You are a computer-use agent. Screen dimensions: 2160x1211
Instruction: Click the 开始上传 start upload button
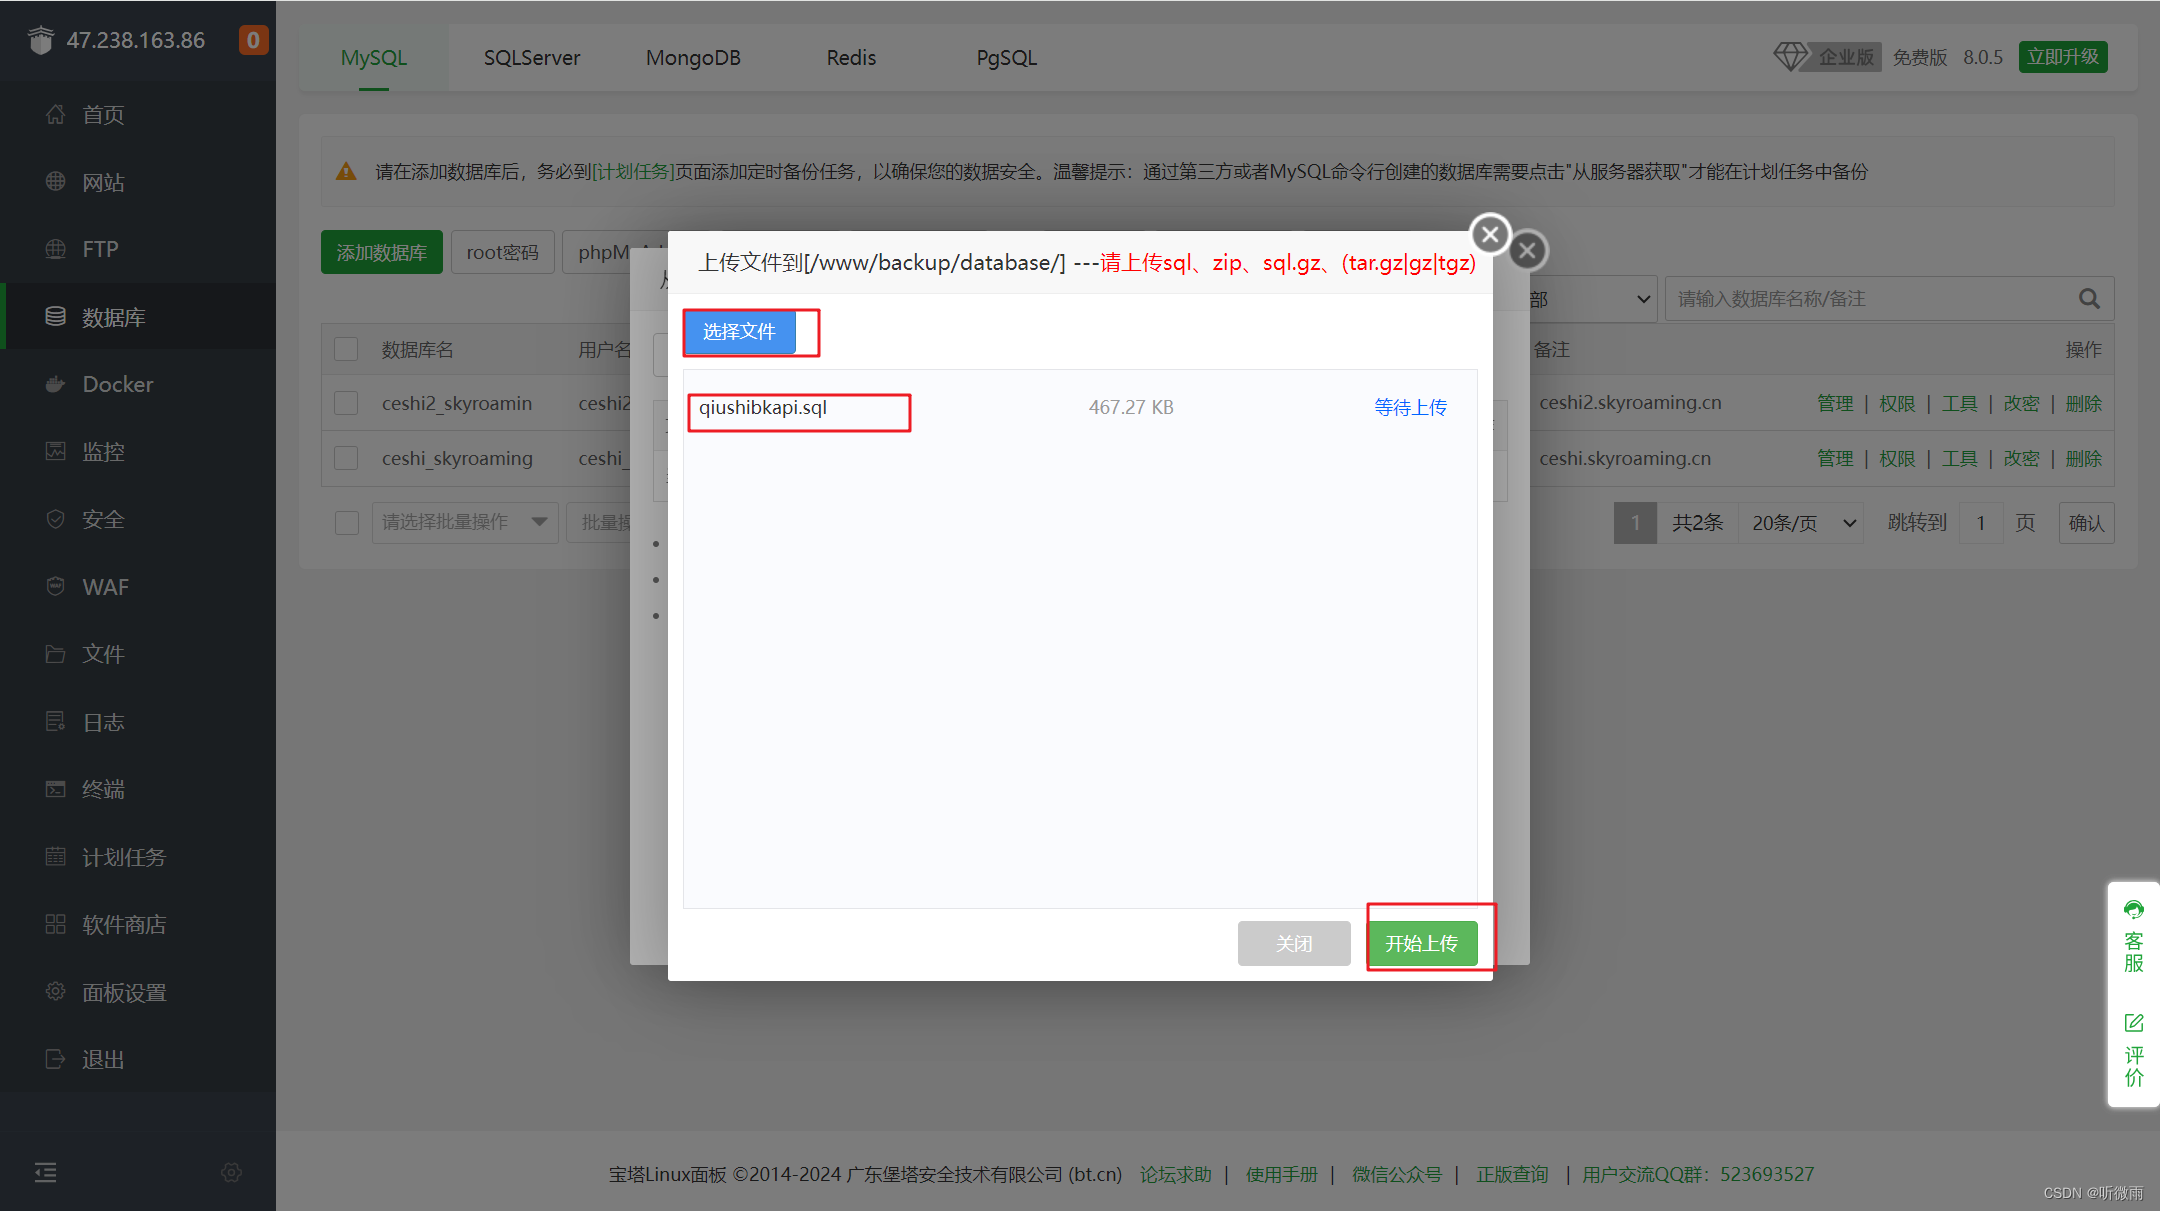(x=1422, y=943)
